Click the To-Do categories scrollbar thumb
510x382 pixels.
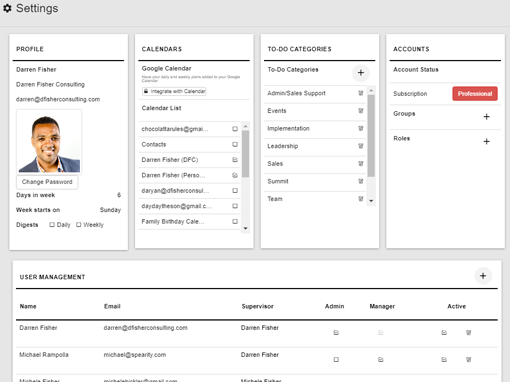(371, 136)
